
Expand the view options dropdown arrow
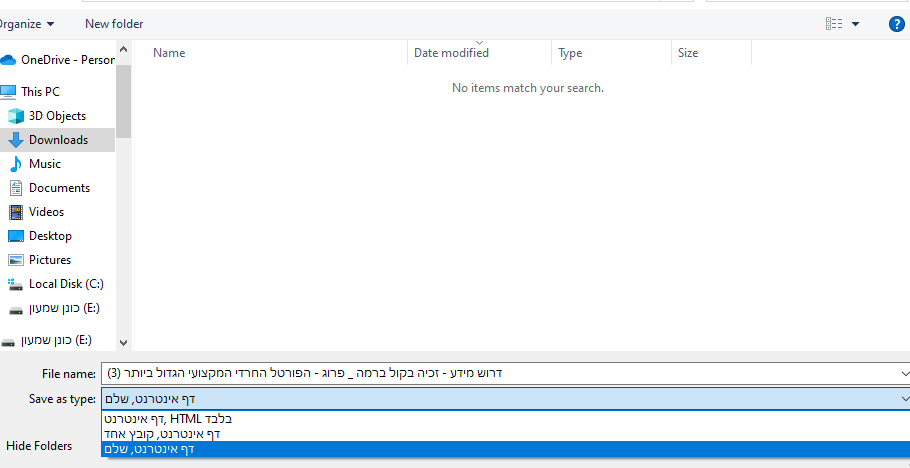(x=855, y=24)
